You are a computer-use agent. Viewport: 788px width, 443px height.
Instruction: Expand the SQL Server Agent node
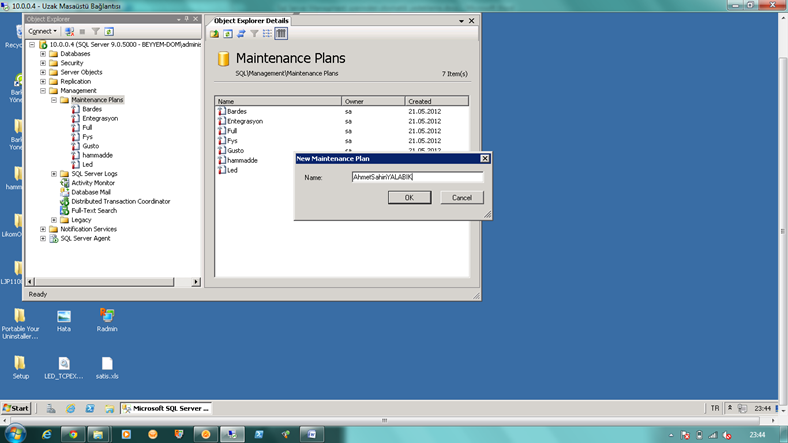pos(43,239)
